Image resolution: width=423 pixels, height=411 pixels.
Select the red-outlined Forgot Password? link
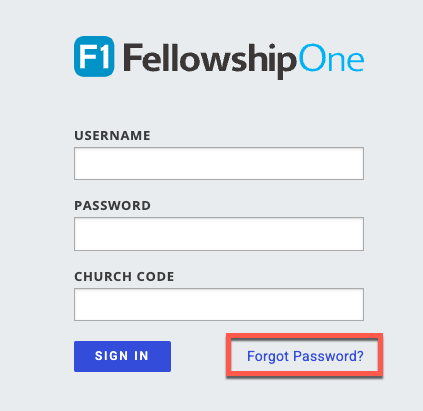pos(305,356)
